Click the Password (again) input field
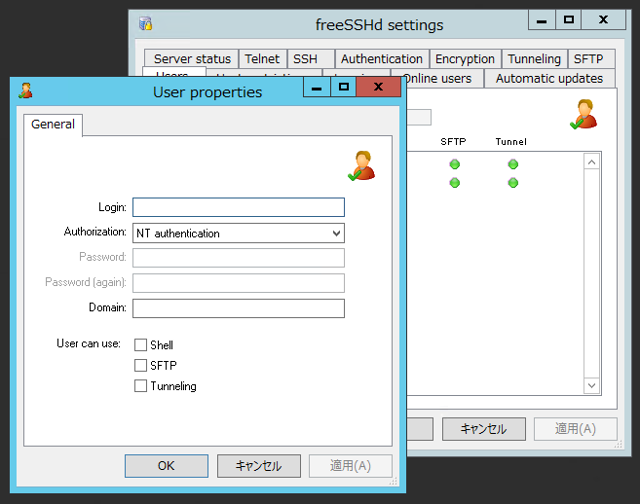 pos(238,283)
